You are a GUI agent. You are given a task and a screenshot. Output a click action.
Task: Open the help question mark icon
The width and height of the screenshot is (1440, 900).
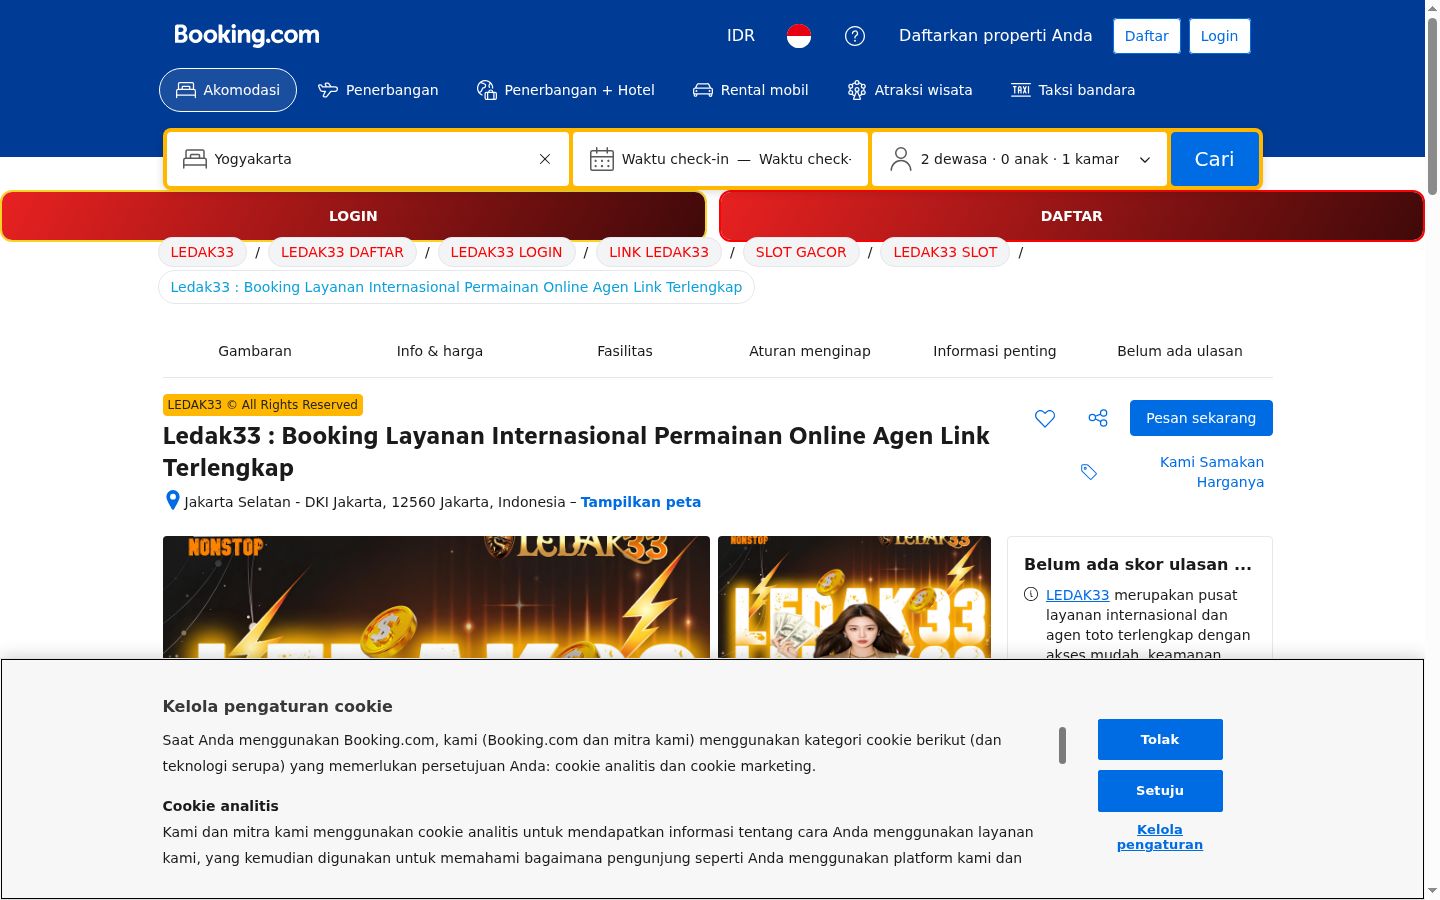855,36
